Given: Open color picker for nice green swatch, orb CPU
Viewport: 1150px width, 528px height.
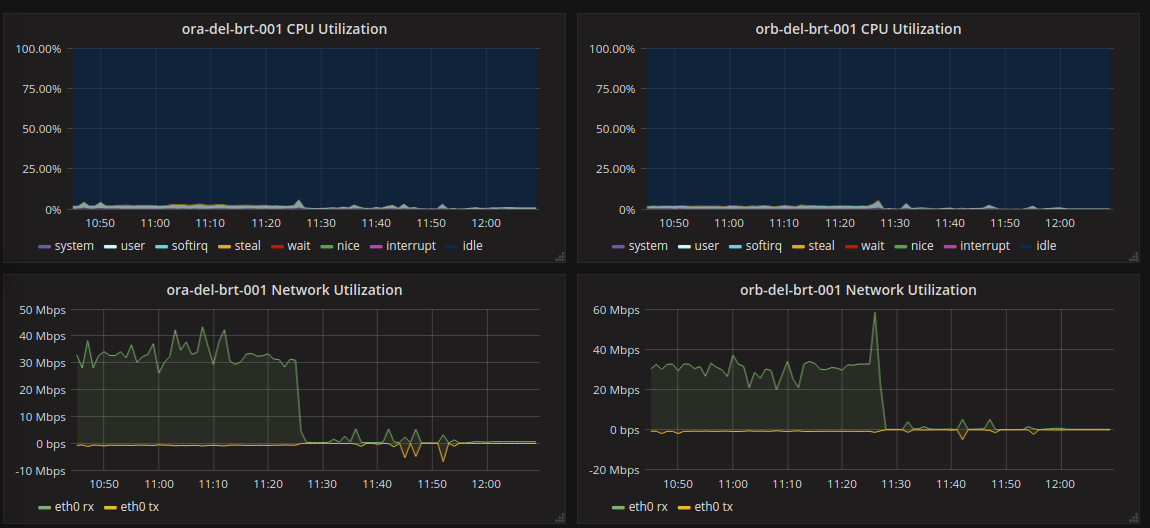Looking at the screenshot, I should click(901, 246).
